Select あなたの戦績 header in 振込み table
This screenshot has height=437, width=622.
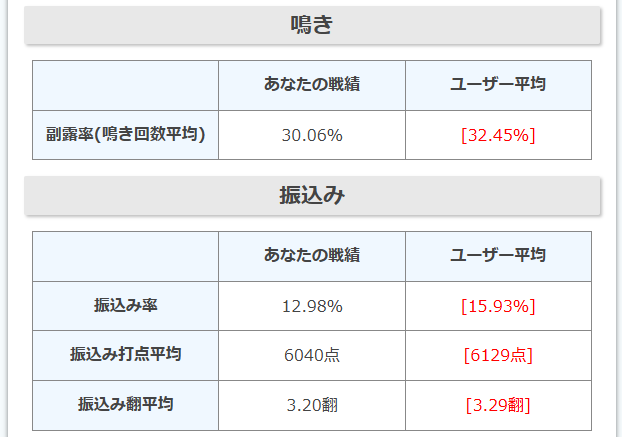311,256
